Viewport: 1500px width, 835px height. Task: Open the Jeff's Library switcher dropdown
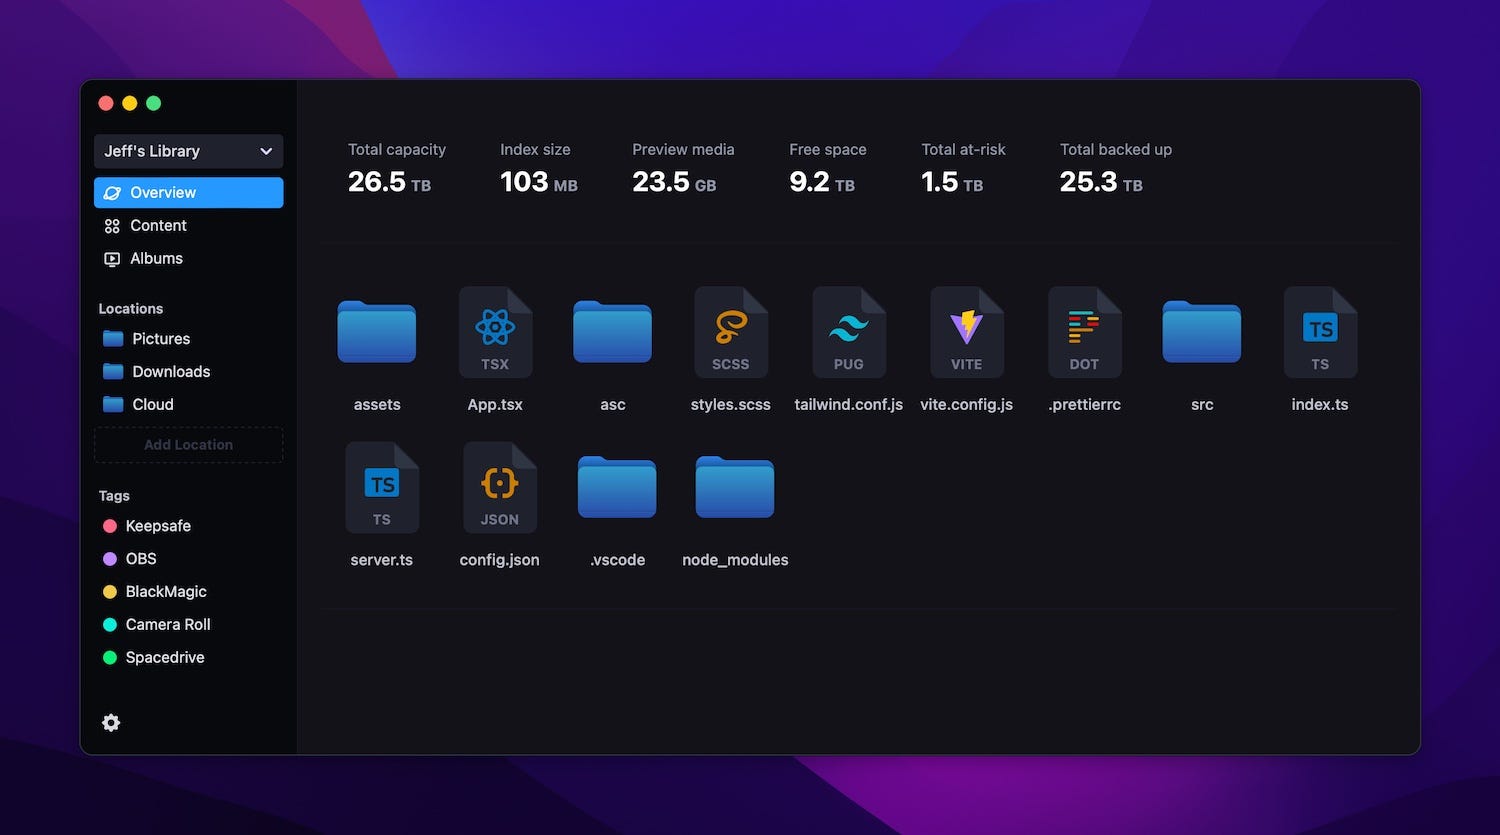(x=188, y=151)
